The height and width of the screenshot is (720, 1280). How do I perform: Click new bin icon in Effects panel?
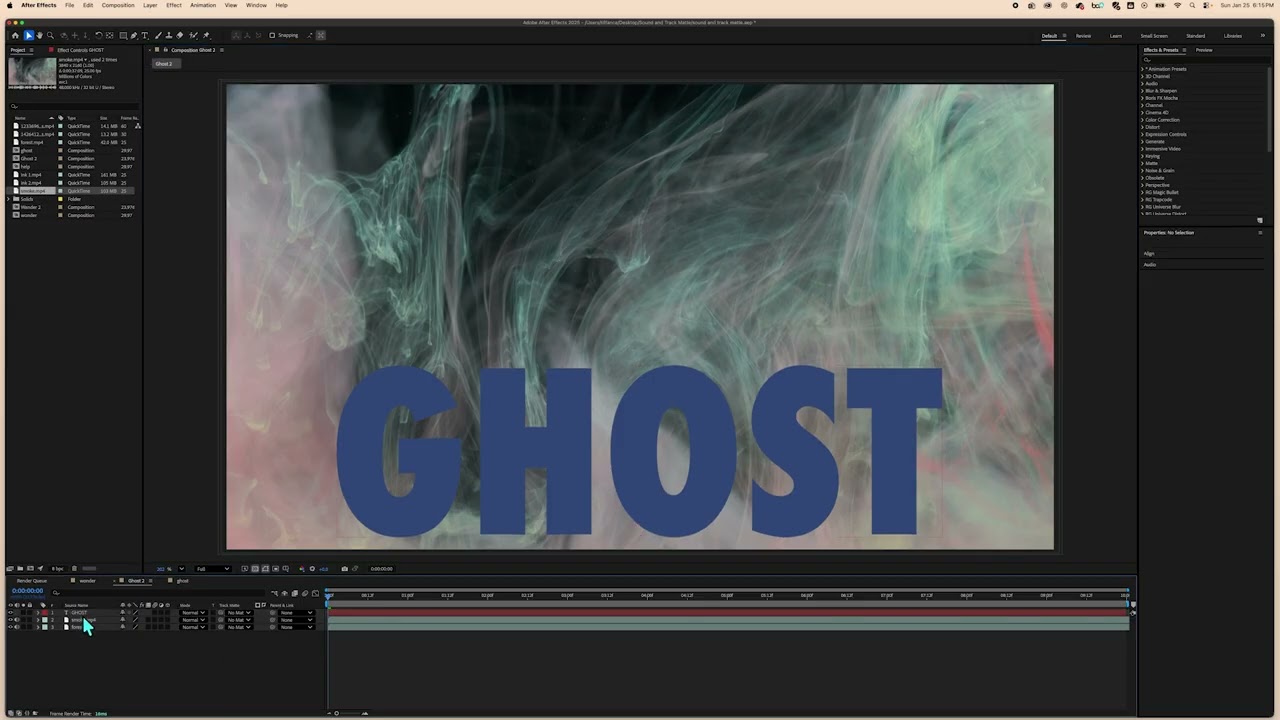coord(1260,220)
